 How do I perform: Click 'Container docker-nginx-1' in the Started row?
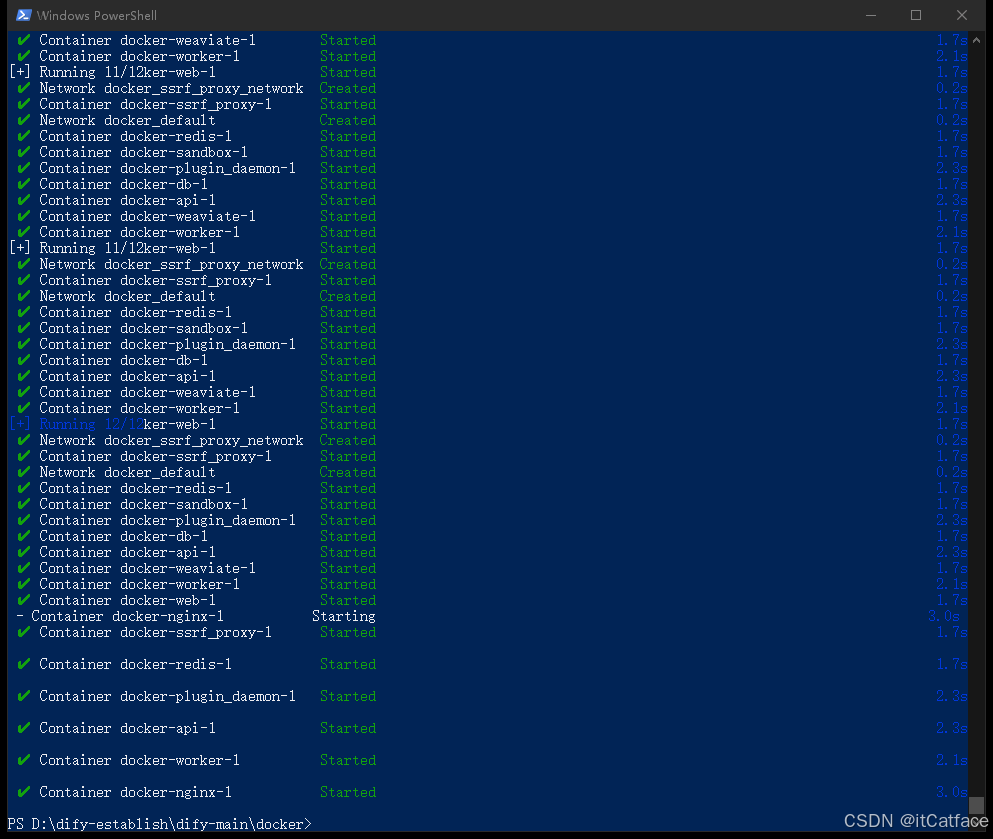coord(135,792)
